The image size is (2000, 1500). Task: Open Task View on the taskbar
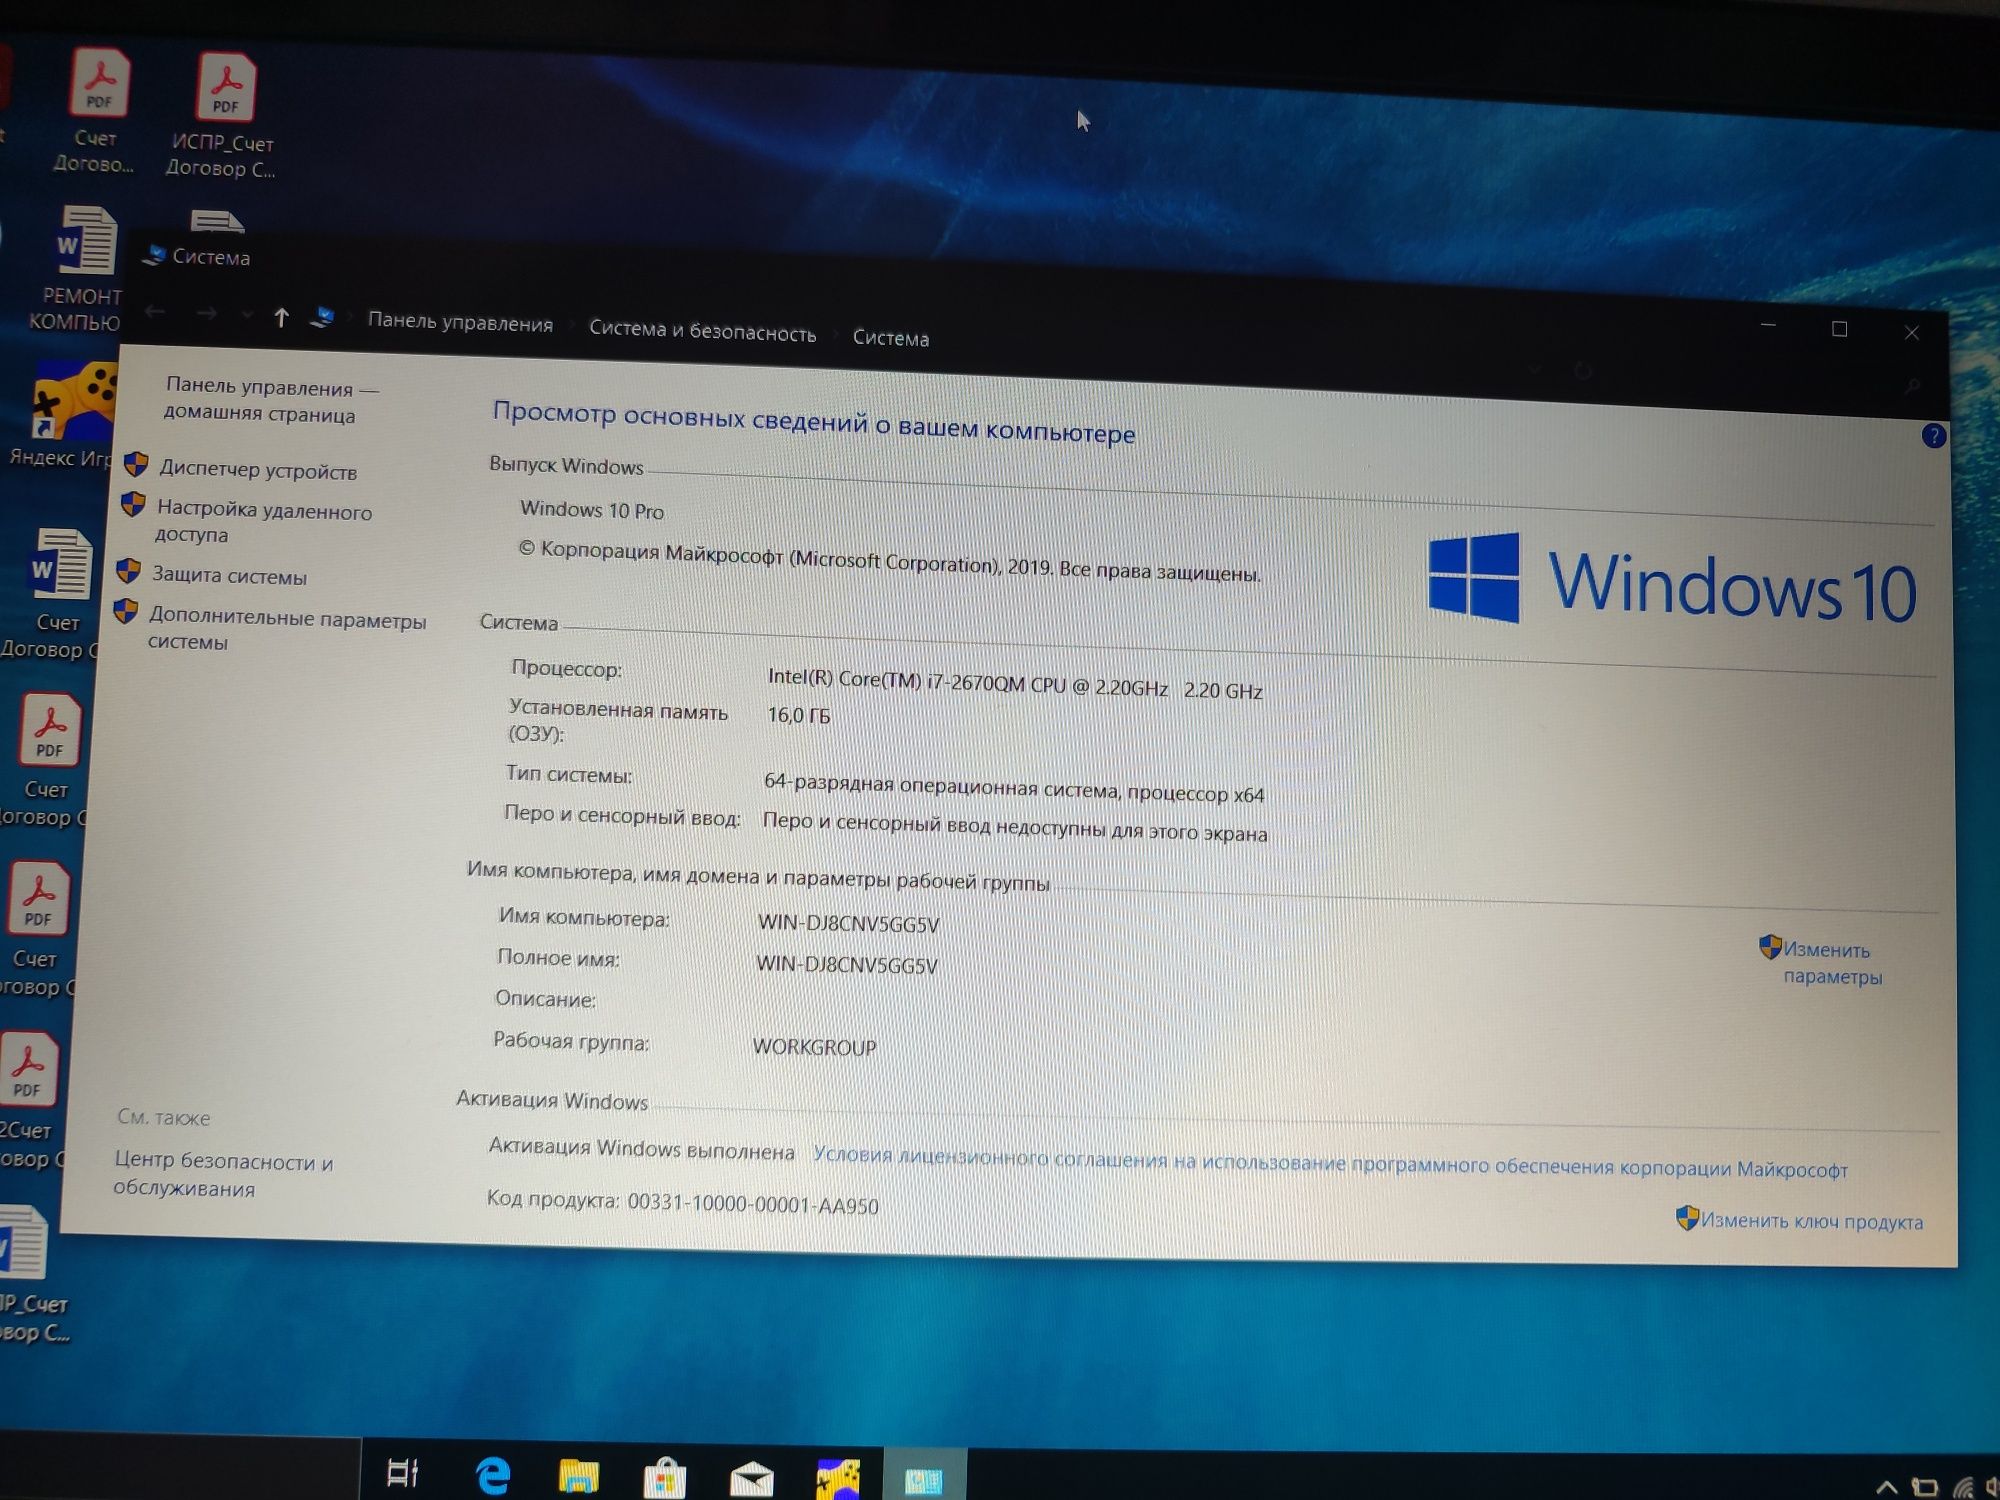tap(402, 1472)
